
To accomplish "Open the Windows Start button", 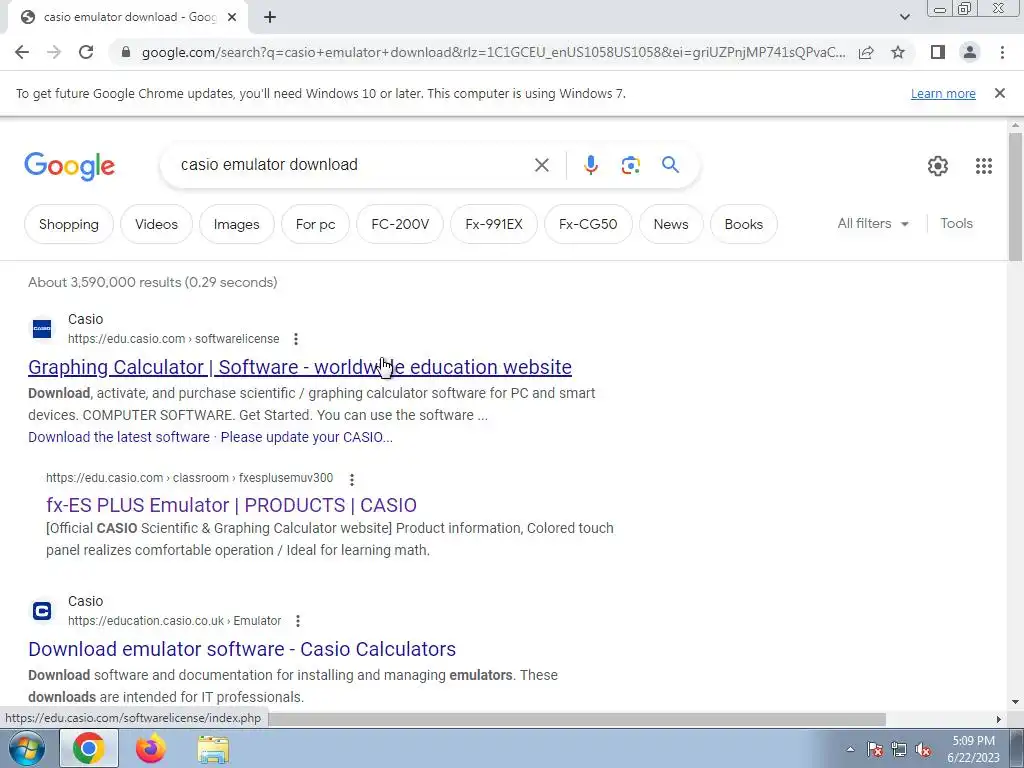I will [x=27, y=748].
